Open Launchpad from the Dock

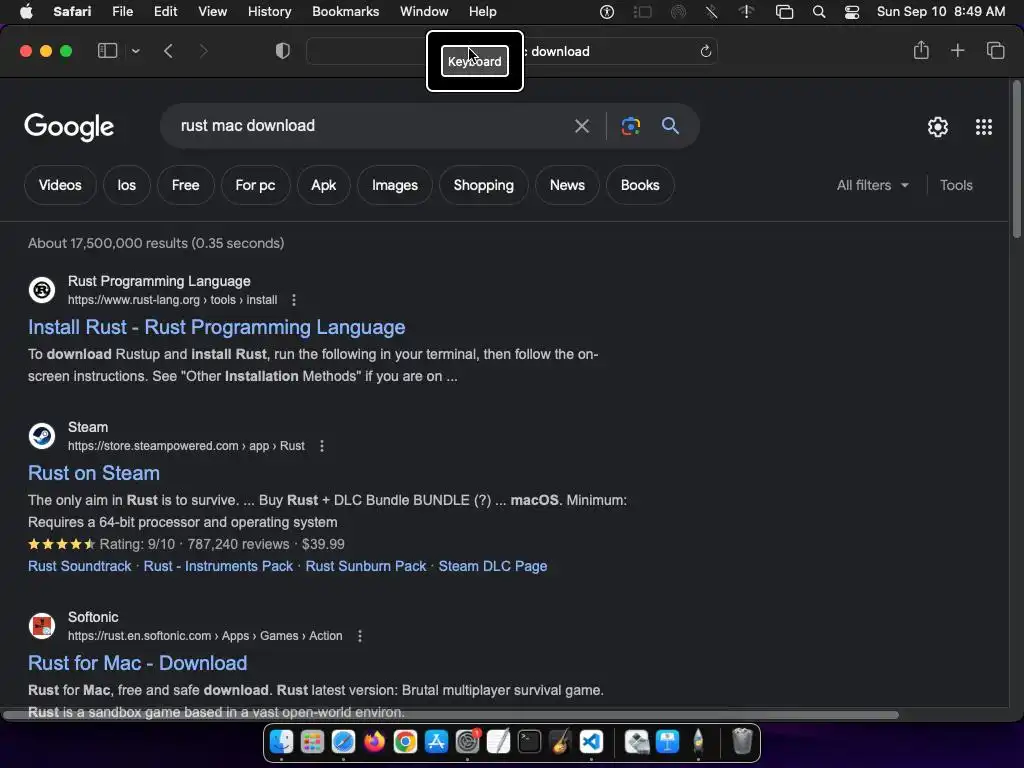pos(312,742)
